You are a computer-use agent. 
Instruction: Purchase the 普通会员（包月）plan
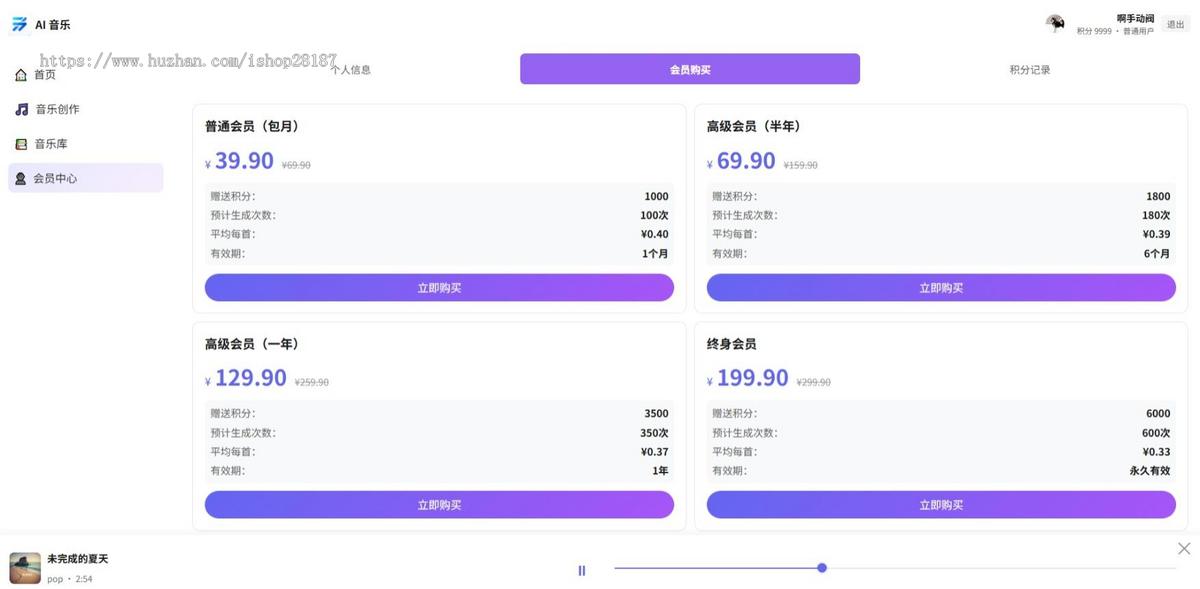439,287
